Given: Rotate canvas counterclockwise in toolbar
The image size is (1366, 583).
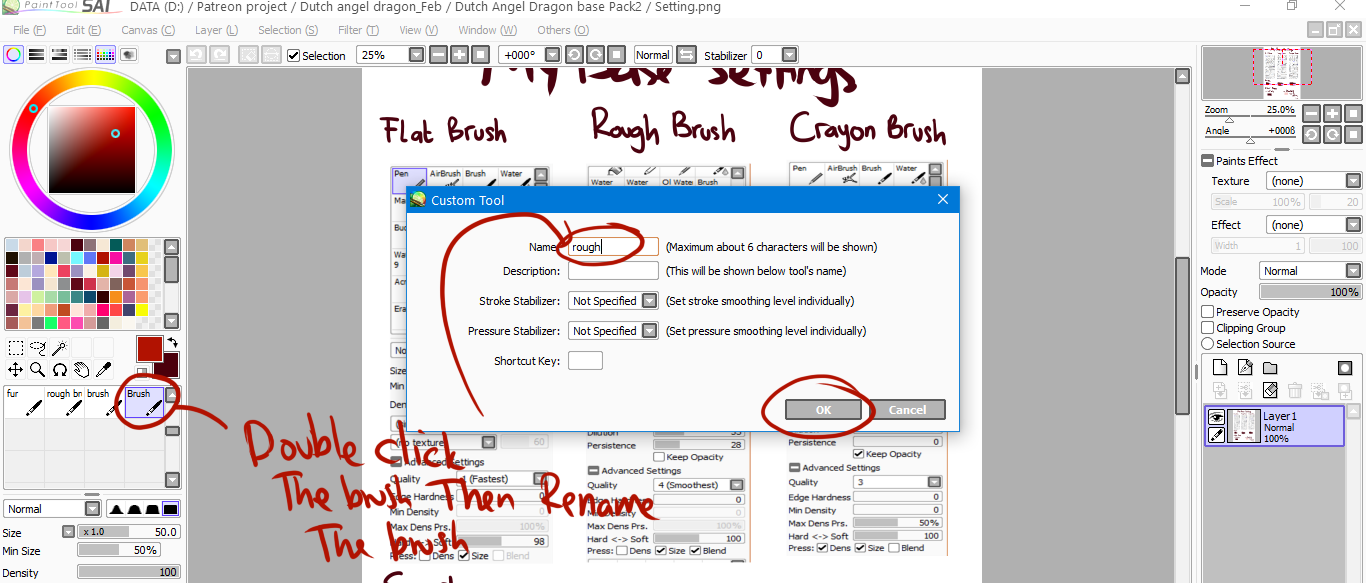Looking at the screenshot, I should click(x=574, y=55).
